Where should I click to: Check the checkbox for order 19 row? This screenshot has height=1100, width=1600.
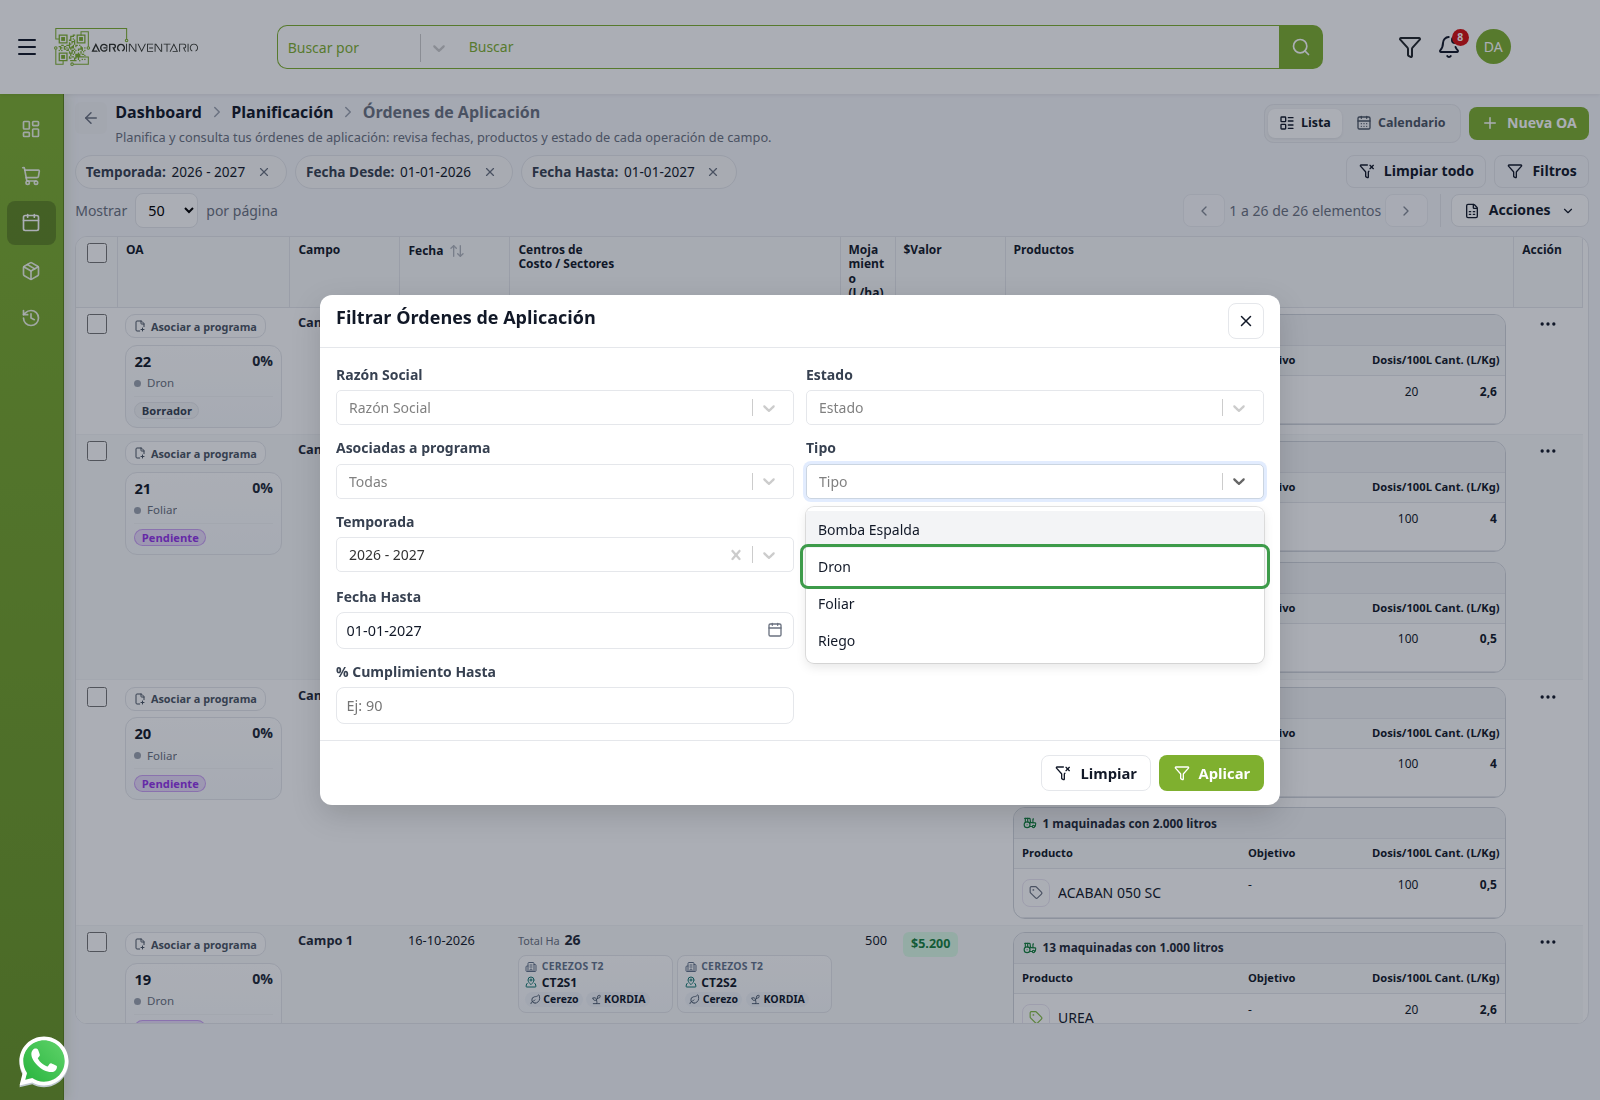click(x=97, y=942)
